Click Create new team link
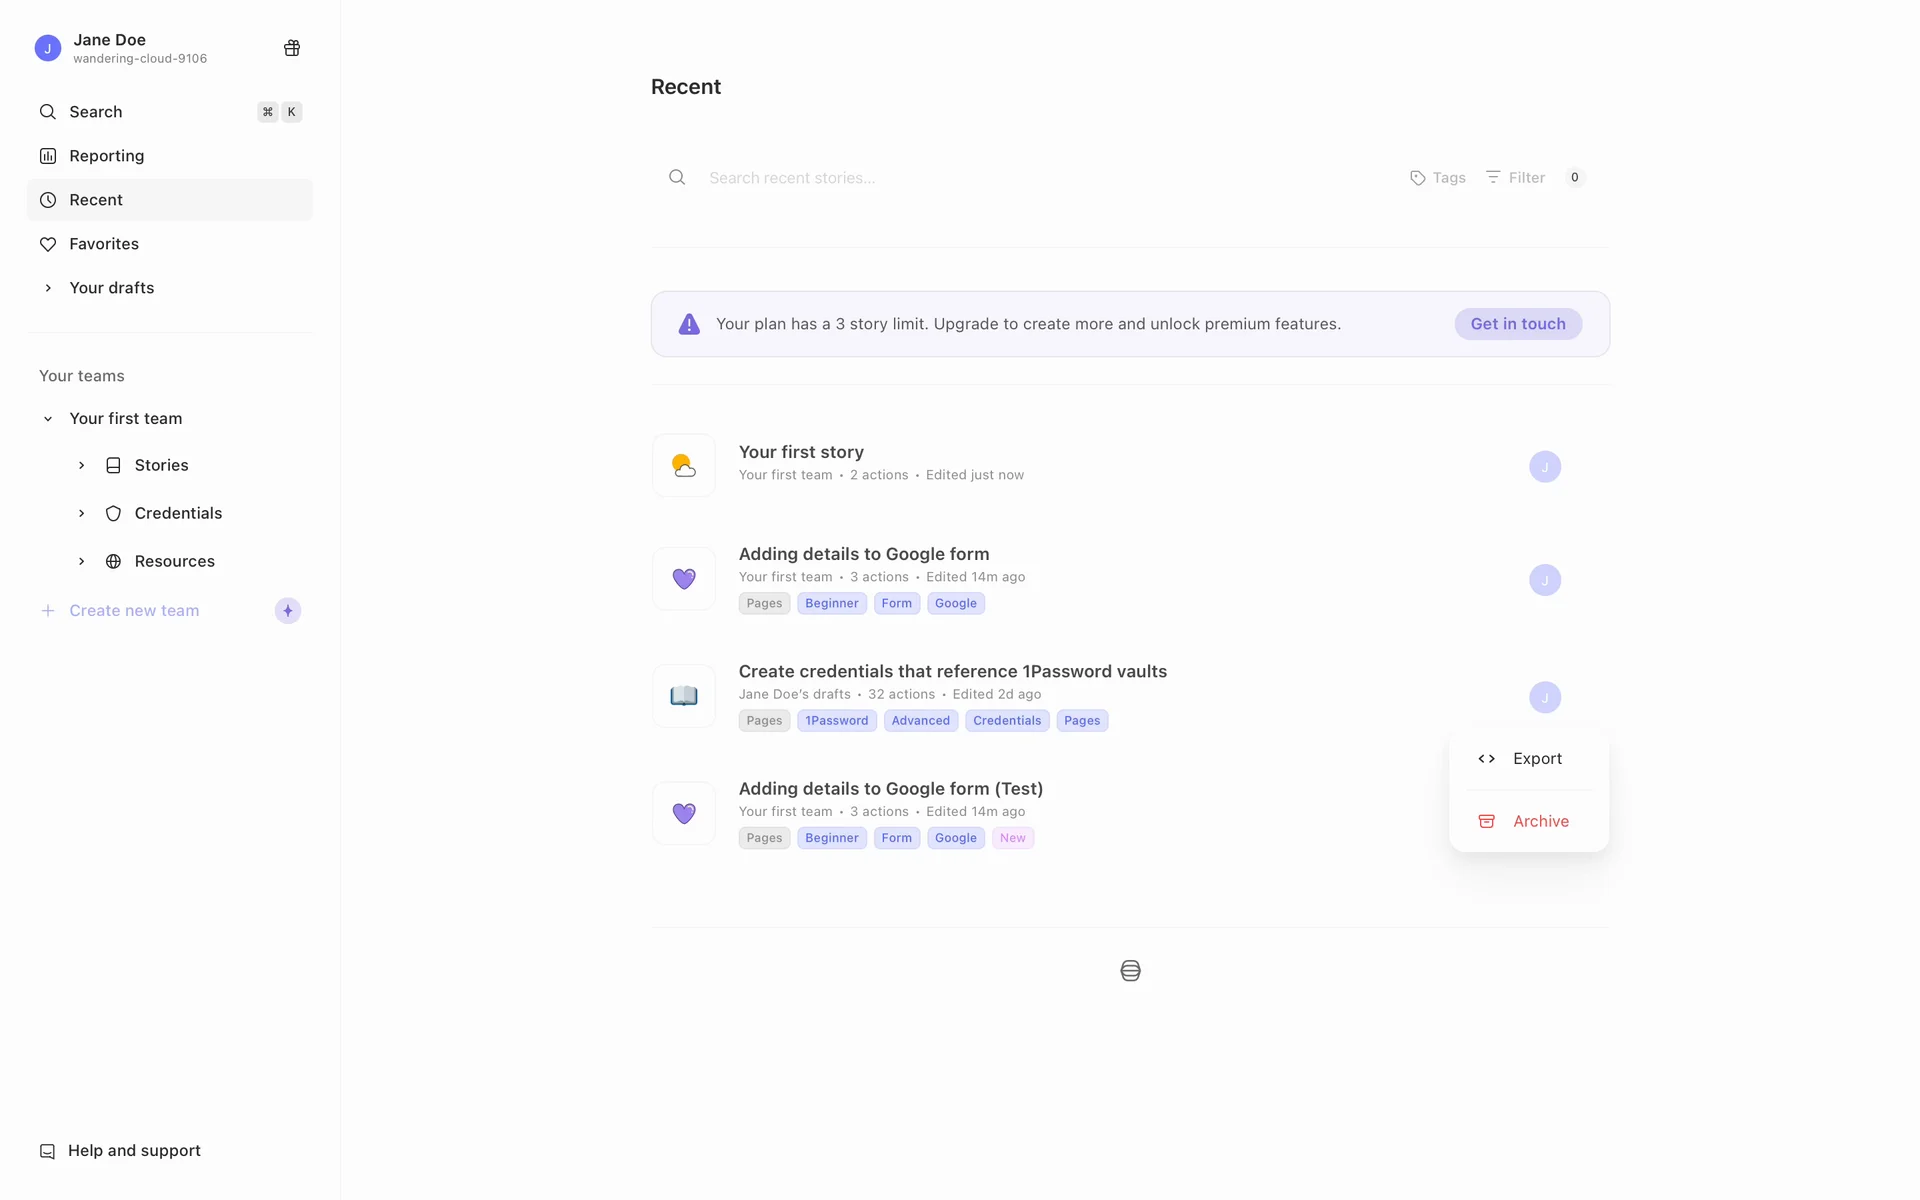The width and height of the screenshot is (1920, 1200). pyautogui.click(x=134, y=611)
